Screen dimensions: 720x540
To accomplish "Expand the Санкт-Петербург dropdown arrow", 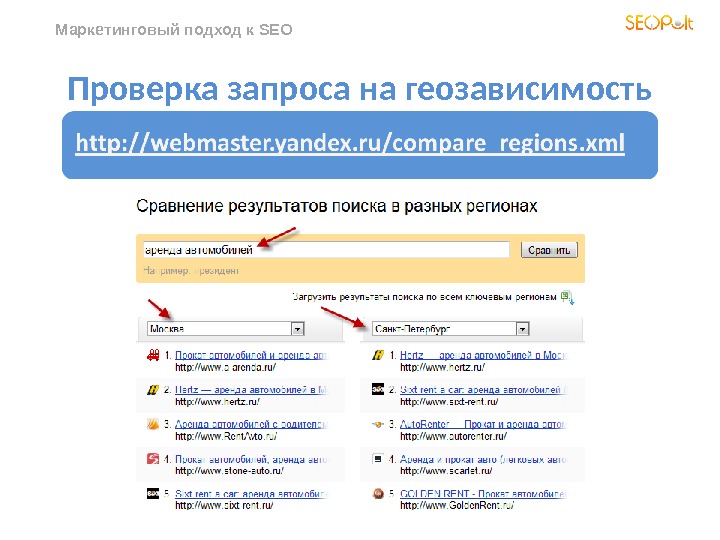I will (x=523, y=329).
